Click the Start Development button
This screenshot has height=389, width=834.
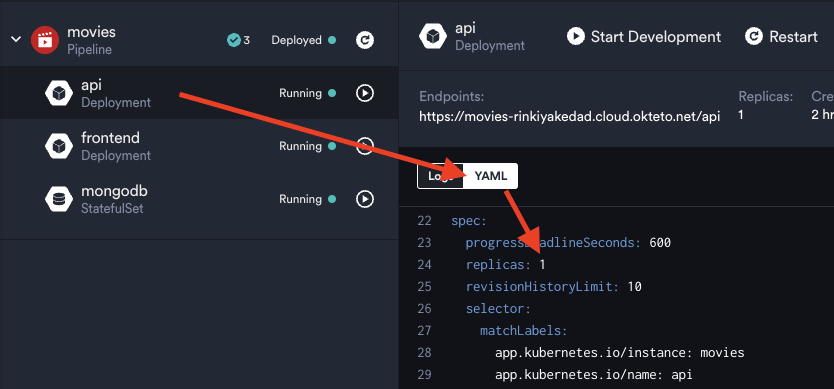click(x=644, y=37)
